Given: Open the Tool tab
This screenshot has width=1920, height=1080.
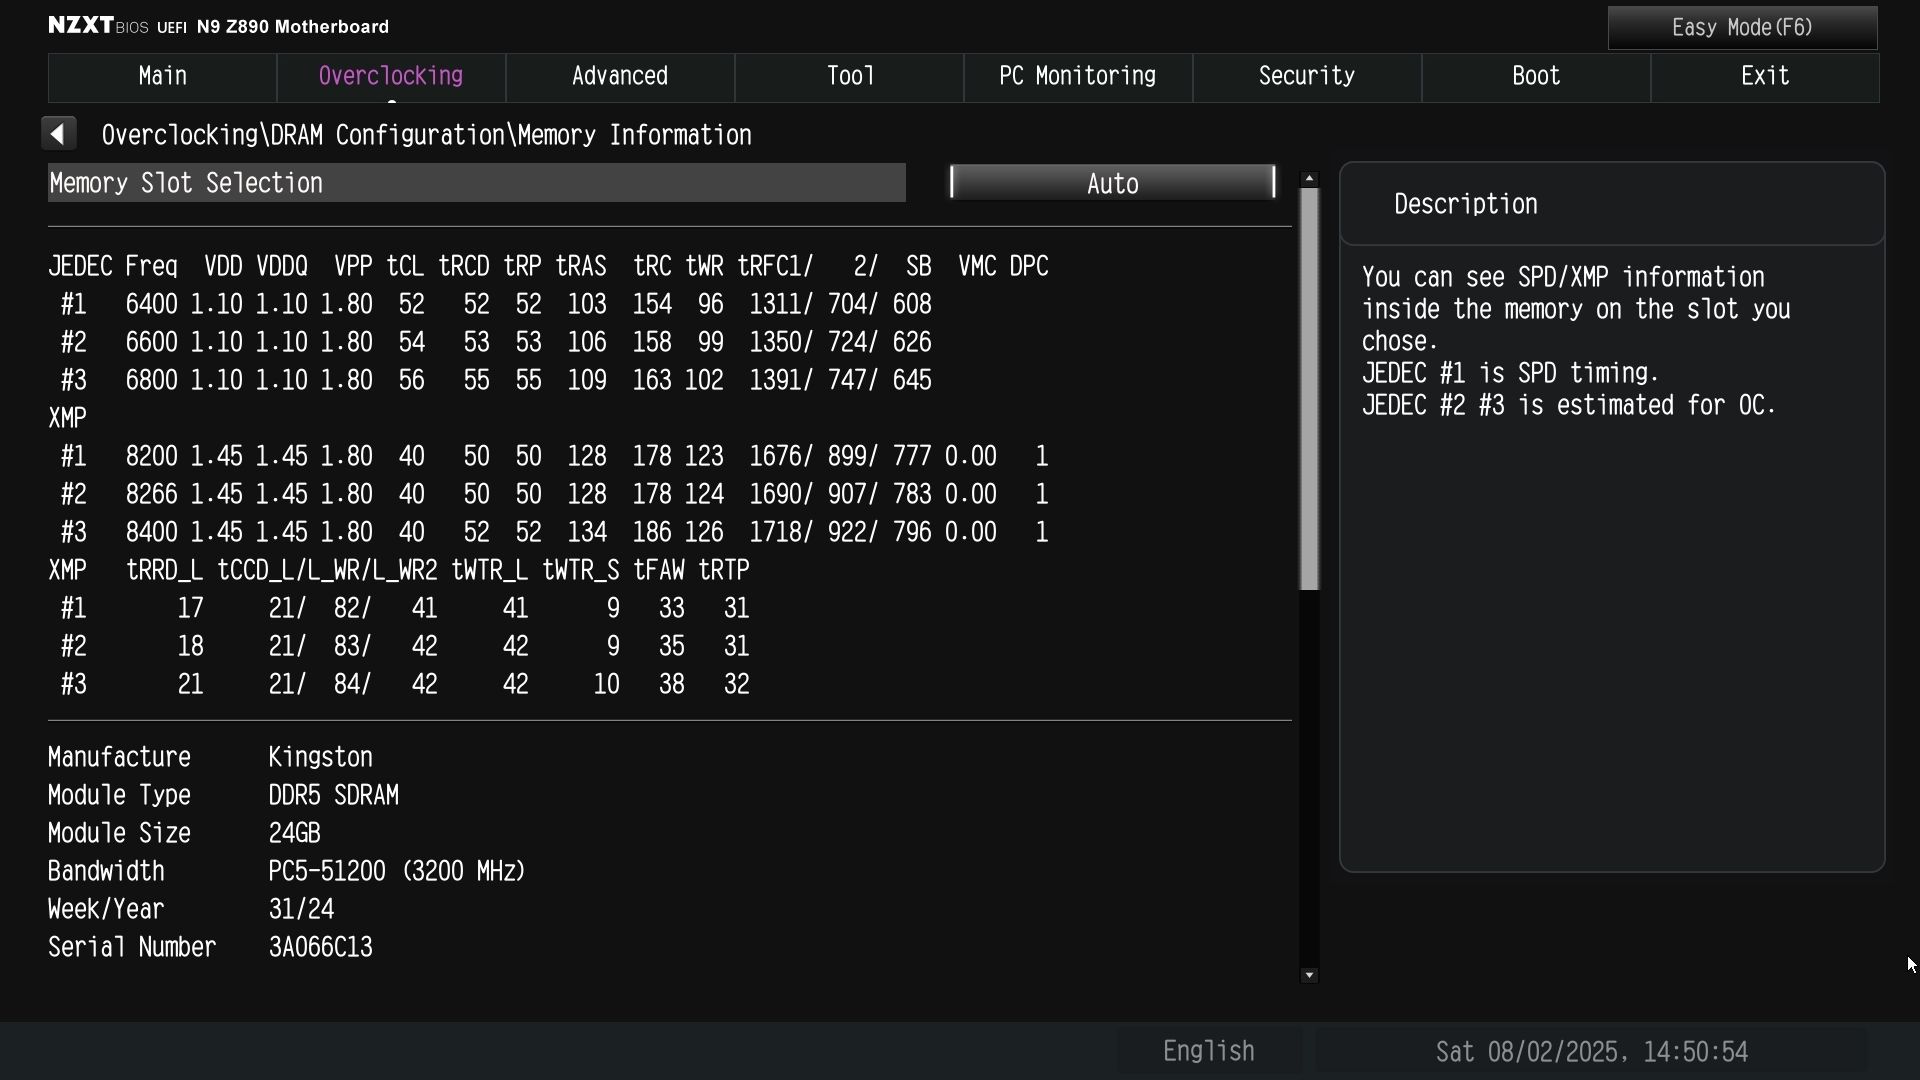Looking at the screenshot, I should 849,77.
